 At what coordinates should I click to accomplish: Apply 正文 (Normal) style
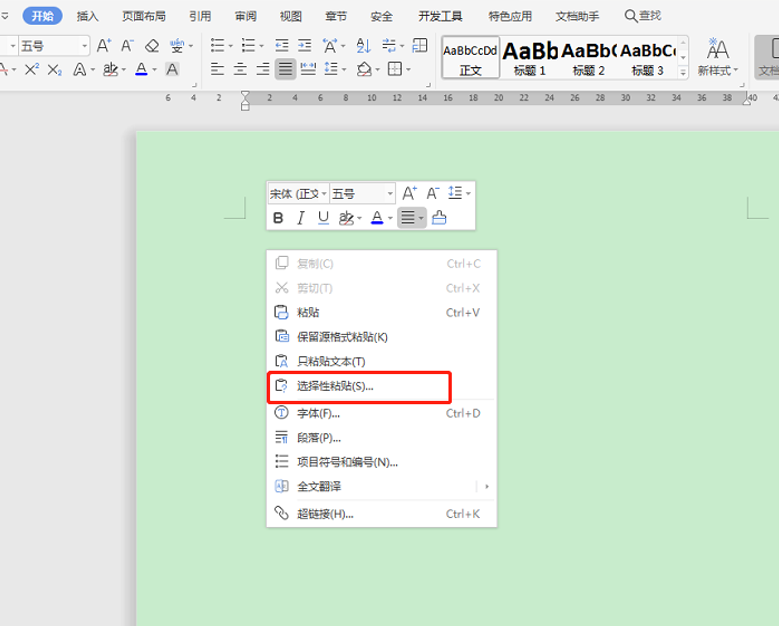click(470, 58)
